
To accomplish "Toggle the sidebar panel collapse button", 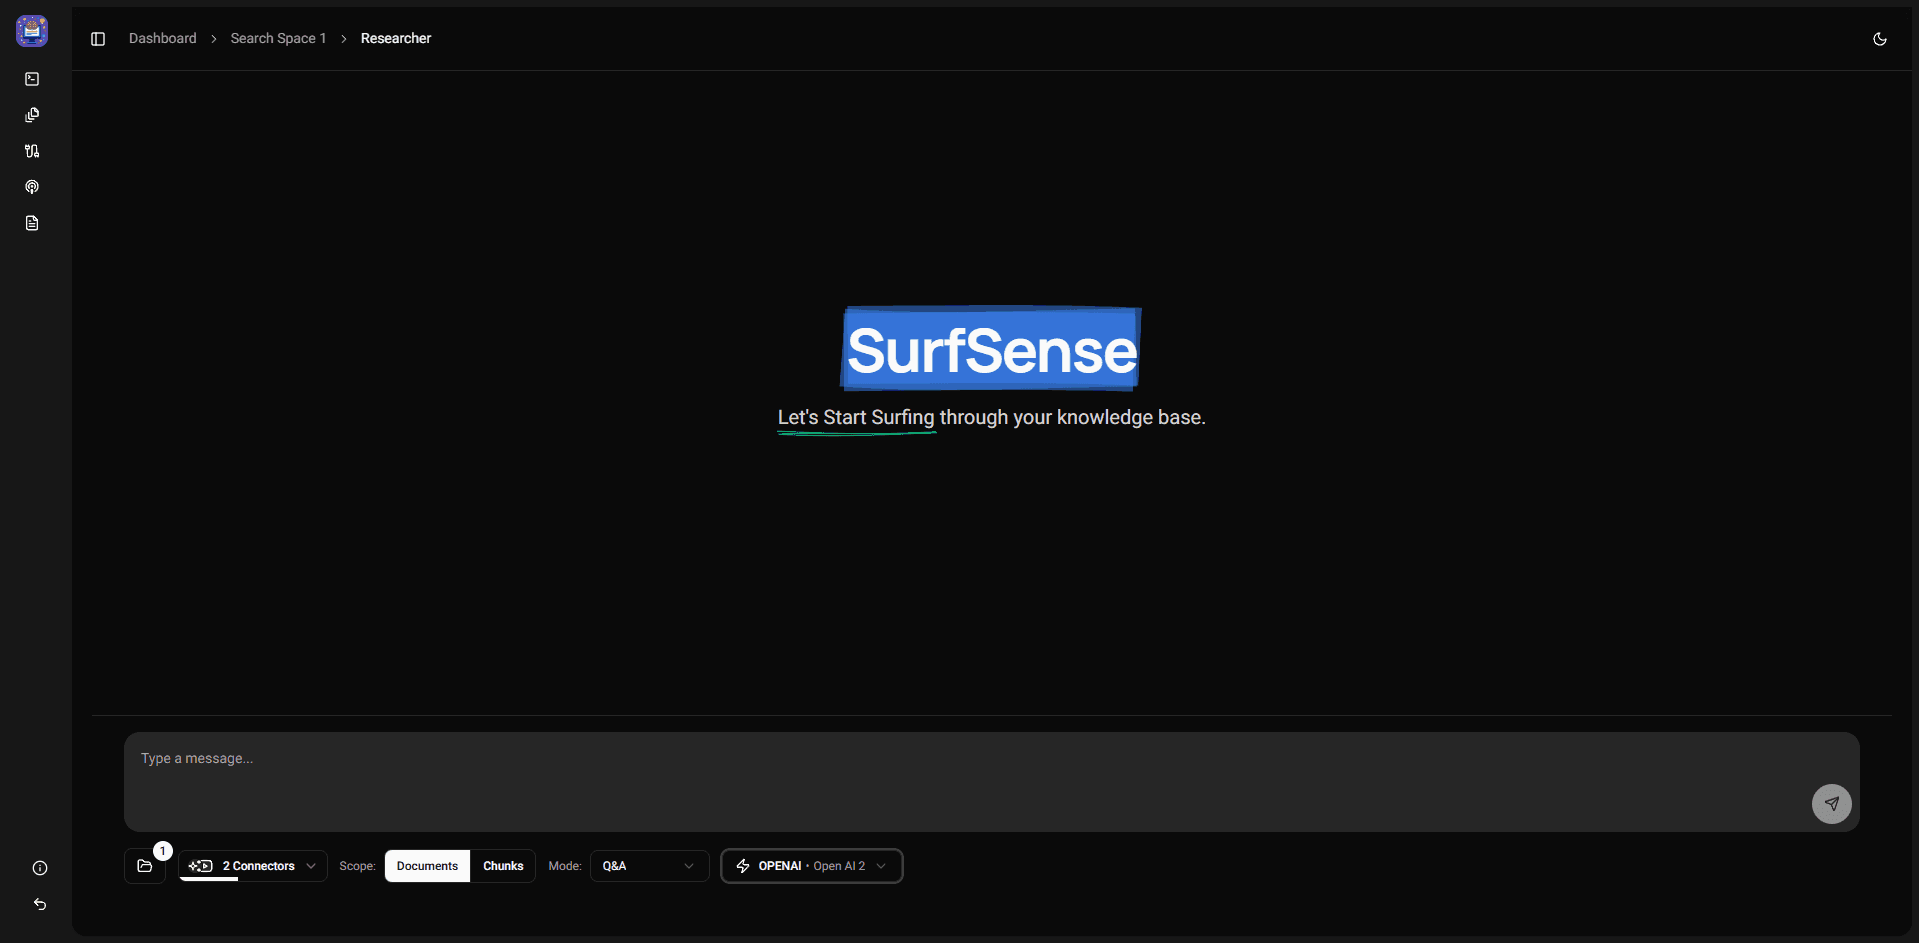I will (x=98, y=39).
